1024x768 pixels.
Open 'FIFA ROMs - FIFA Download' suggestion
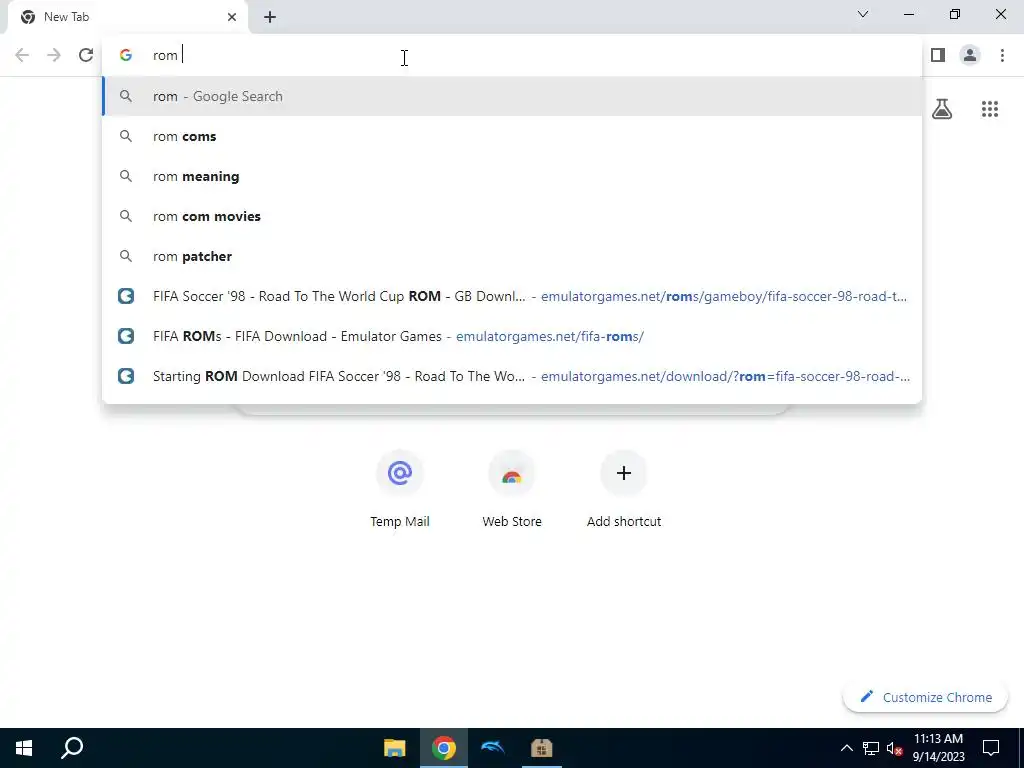[512, 336]
